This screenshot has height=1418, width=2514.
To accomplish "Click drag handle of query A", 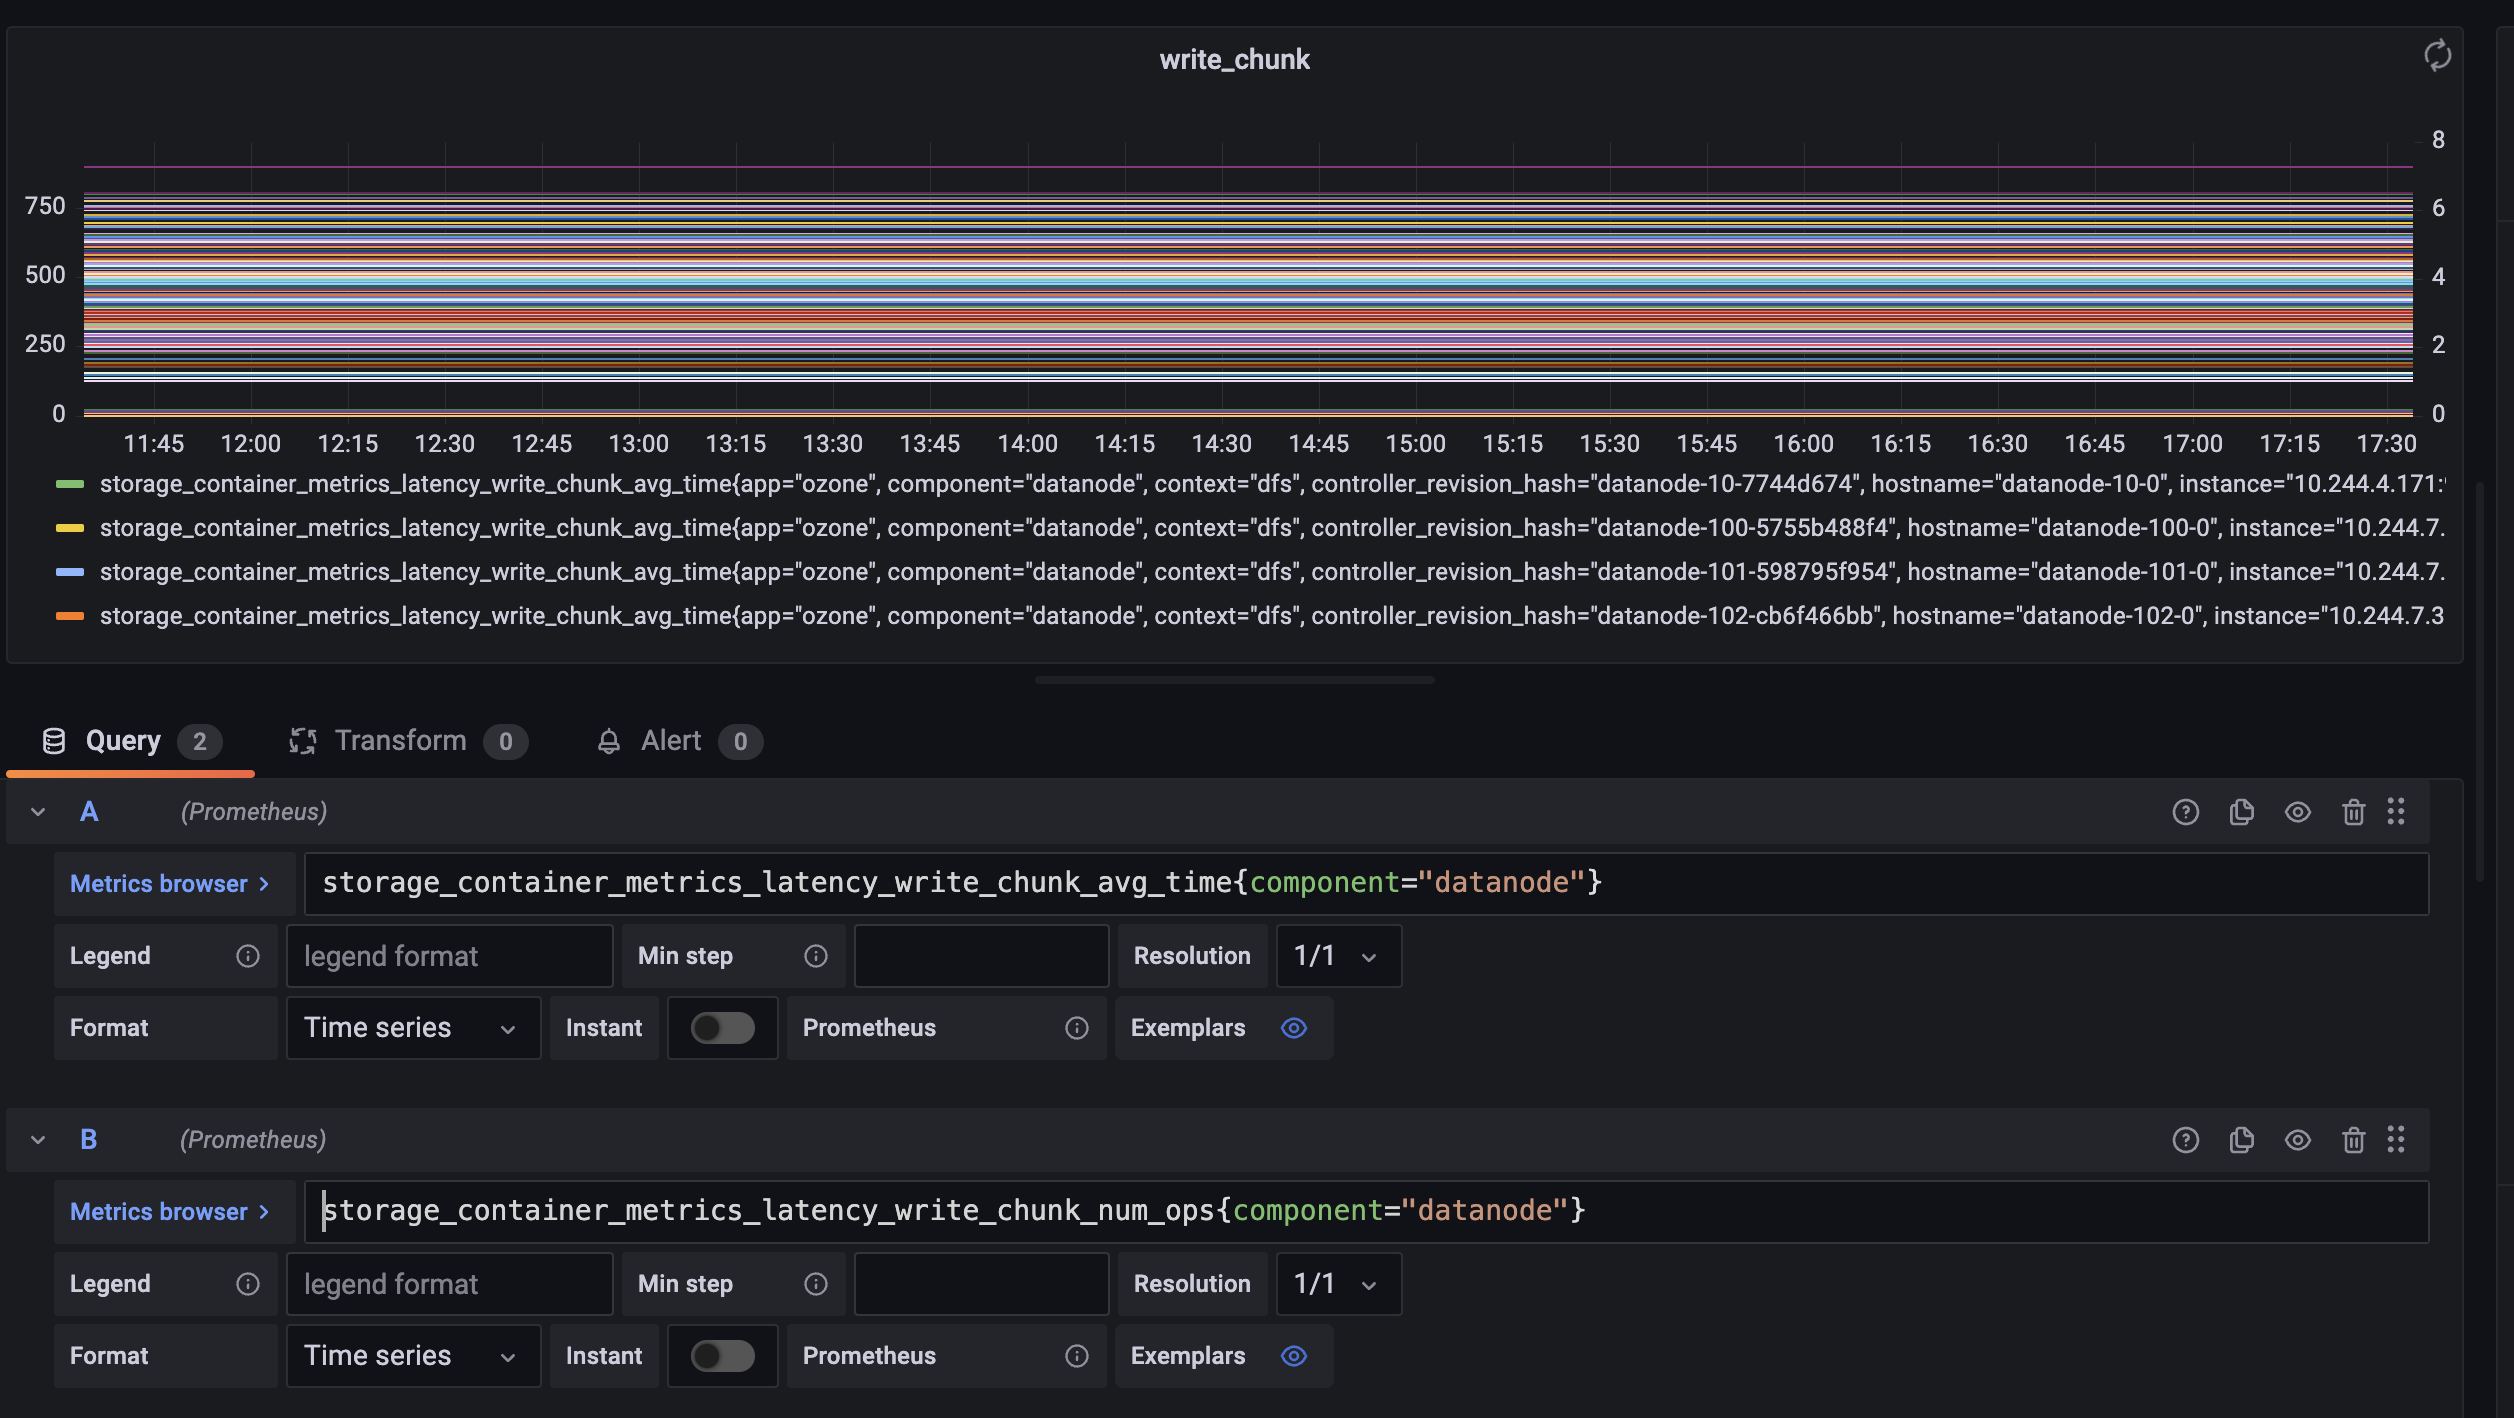I will (2396, 812).
